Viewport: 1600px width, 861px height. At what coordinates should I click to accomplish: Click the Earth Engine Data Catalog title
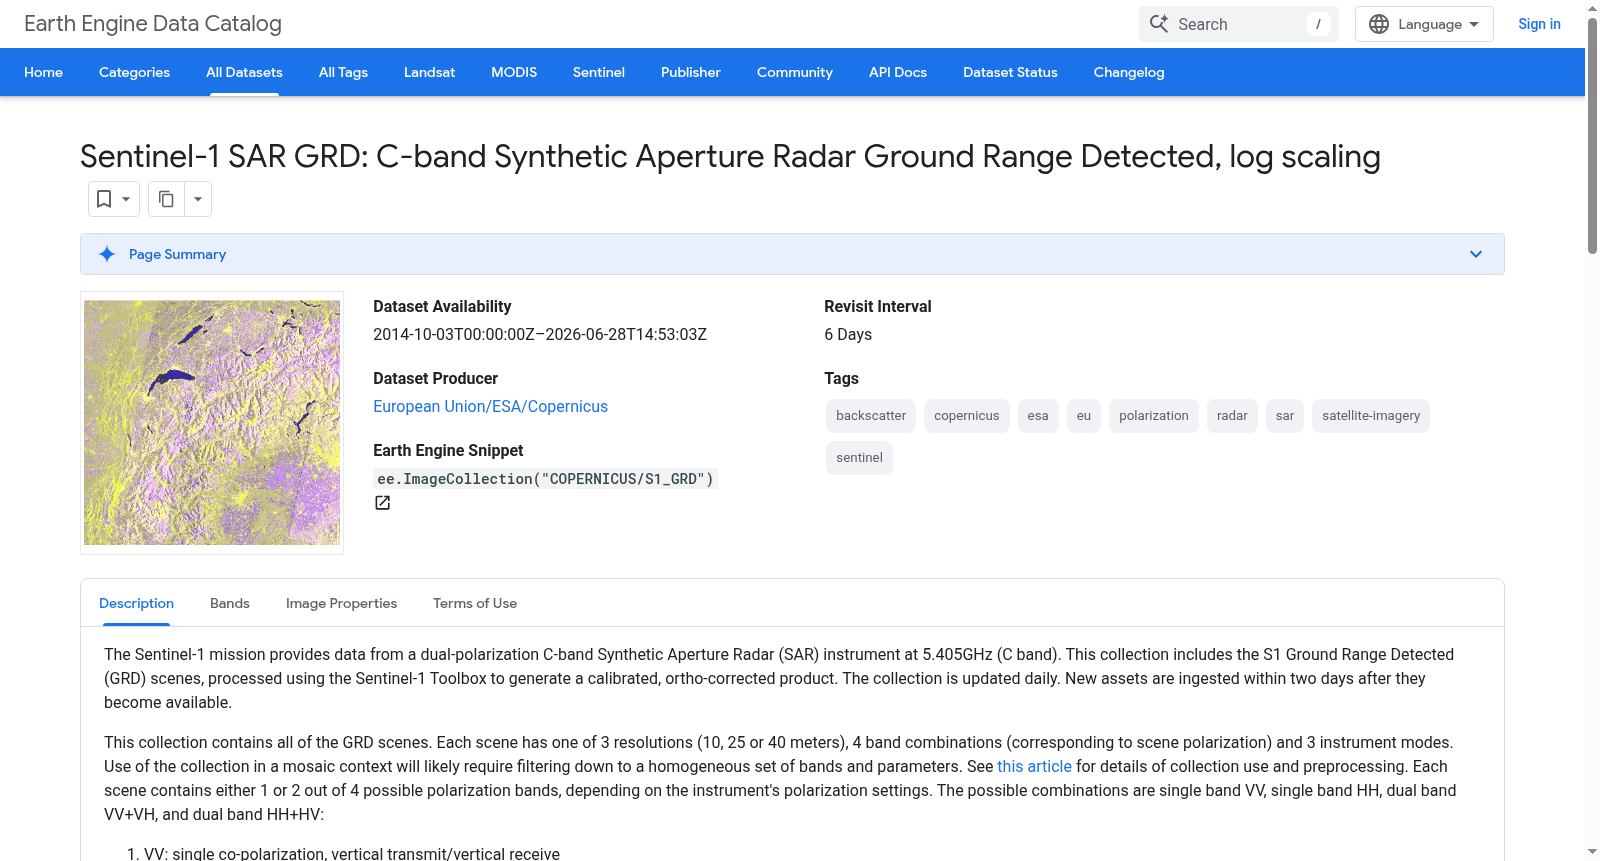[x=153, y=23]
